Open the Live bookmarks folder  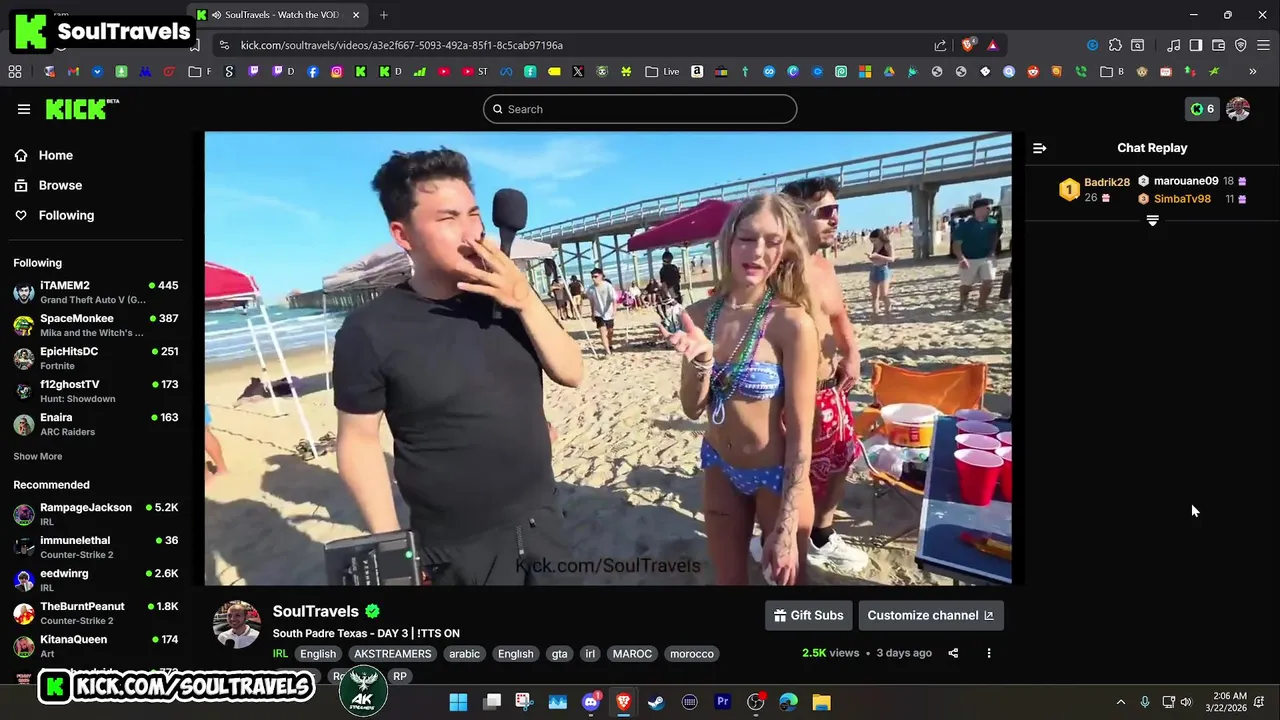click(662, 72)
